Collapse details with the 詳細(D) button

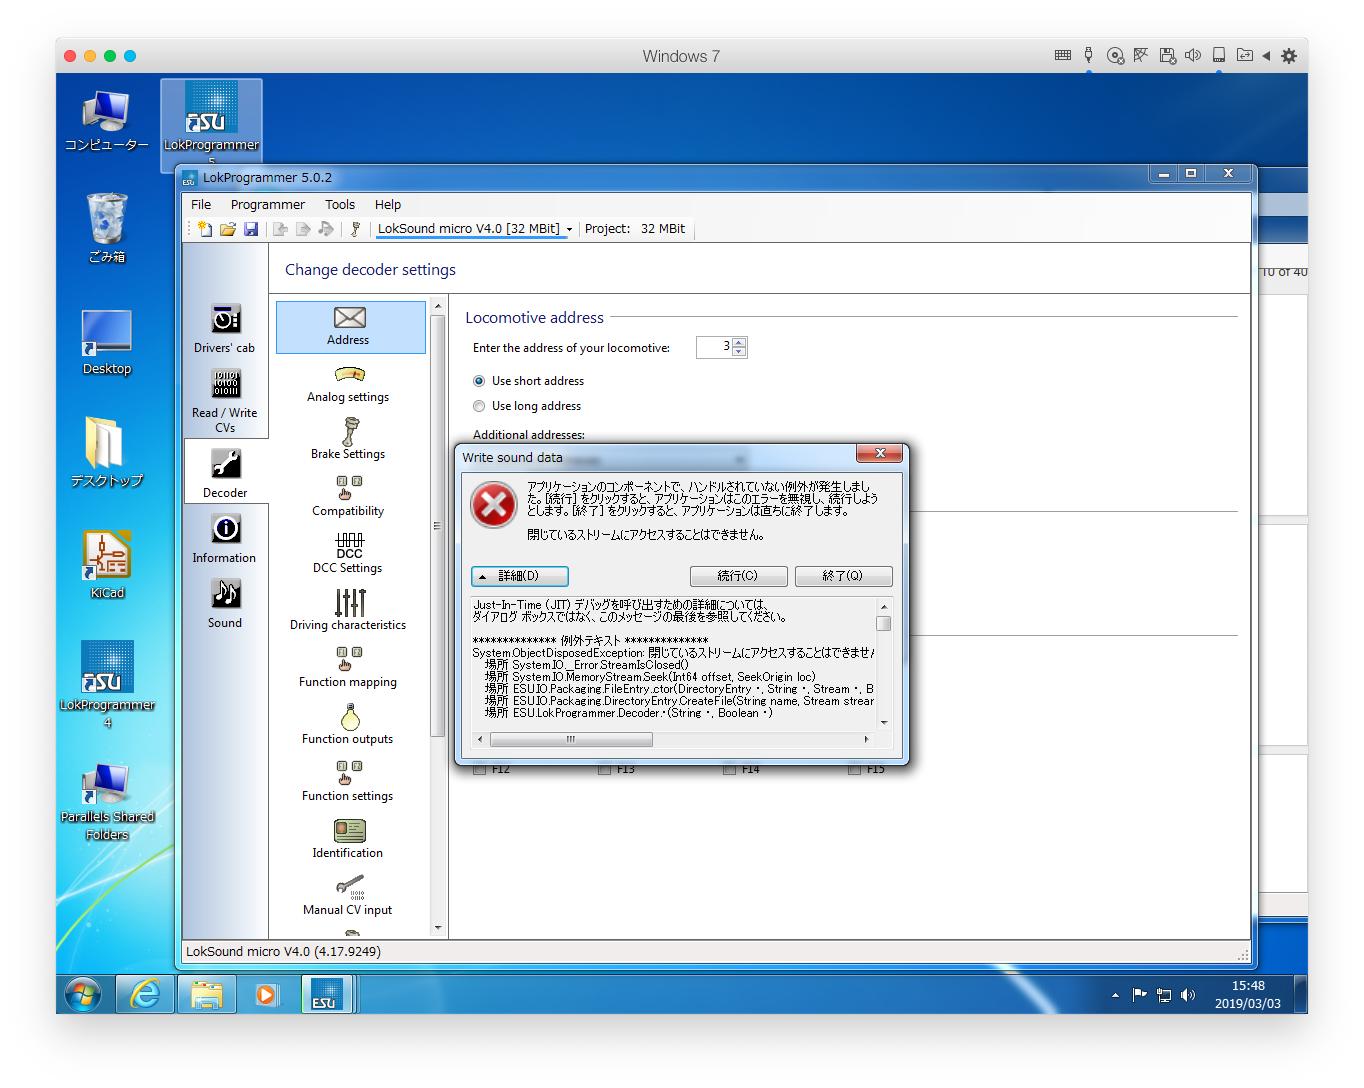coord(520,576)
